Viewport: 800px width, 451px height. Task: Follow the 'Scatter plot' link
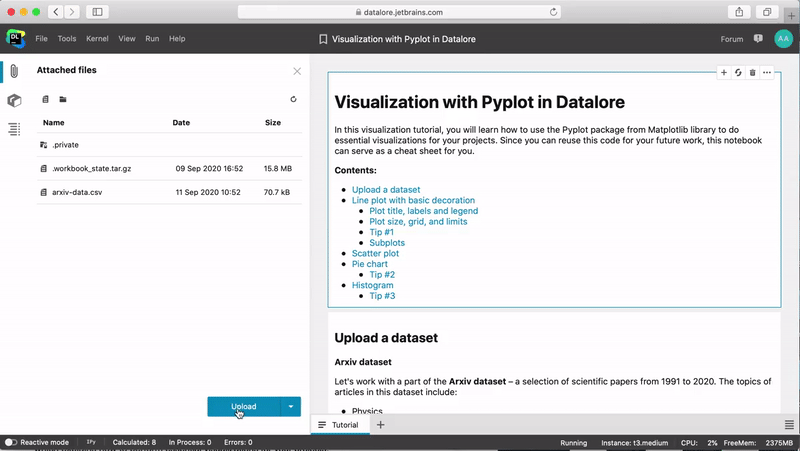pyautogui.click(x=376, y=254)
